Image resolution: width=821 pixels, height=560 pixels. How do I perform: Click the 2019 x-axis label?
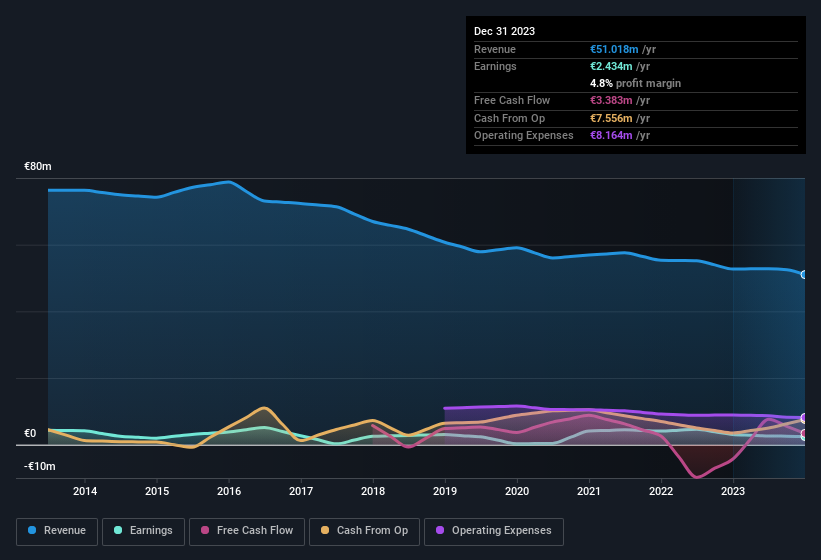445,491
